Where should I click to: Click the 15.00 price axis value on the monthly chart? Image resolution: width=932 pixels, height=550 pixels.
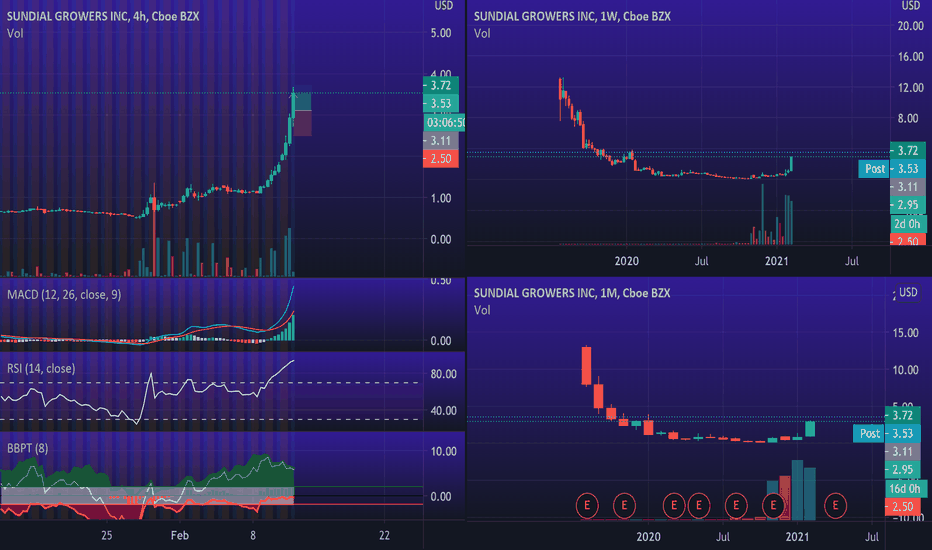[x=906, y=332]
